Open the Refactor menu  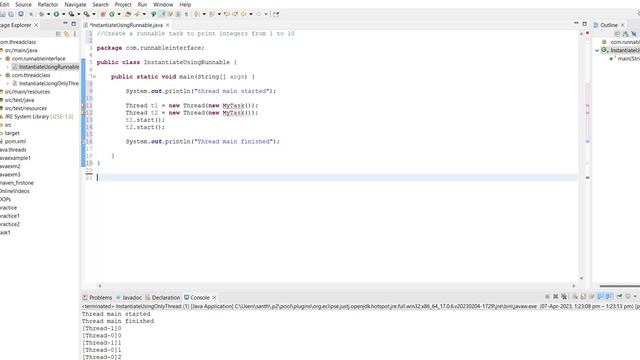[48, 4]
